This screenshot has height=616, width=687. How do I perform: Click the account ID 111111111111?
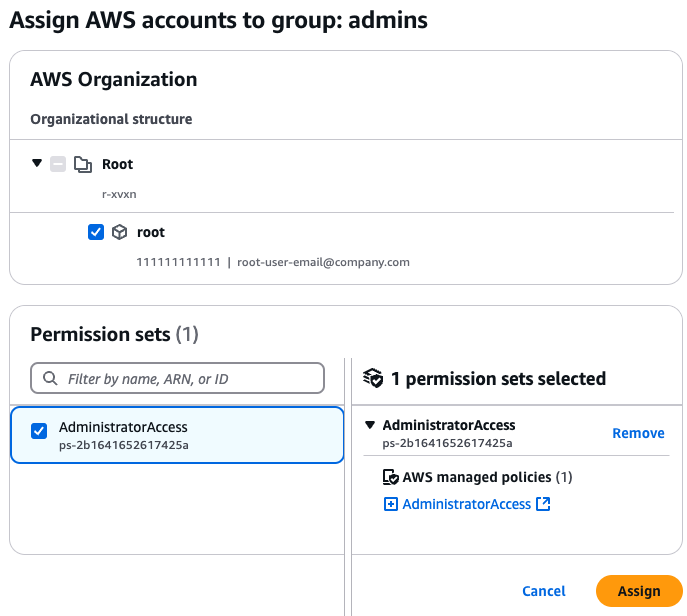(x=178, y=262)
